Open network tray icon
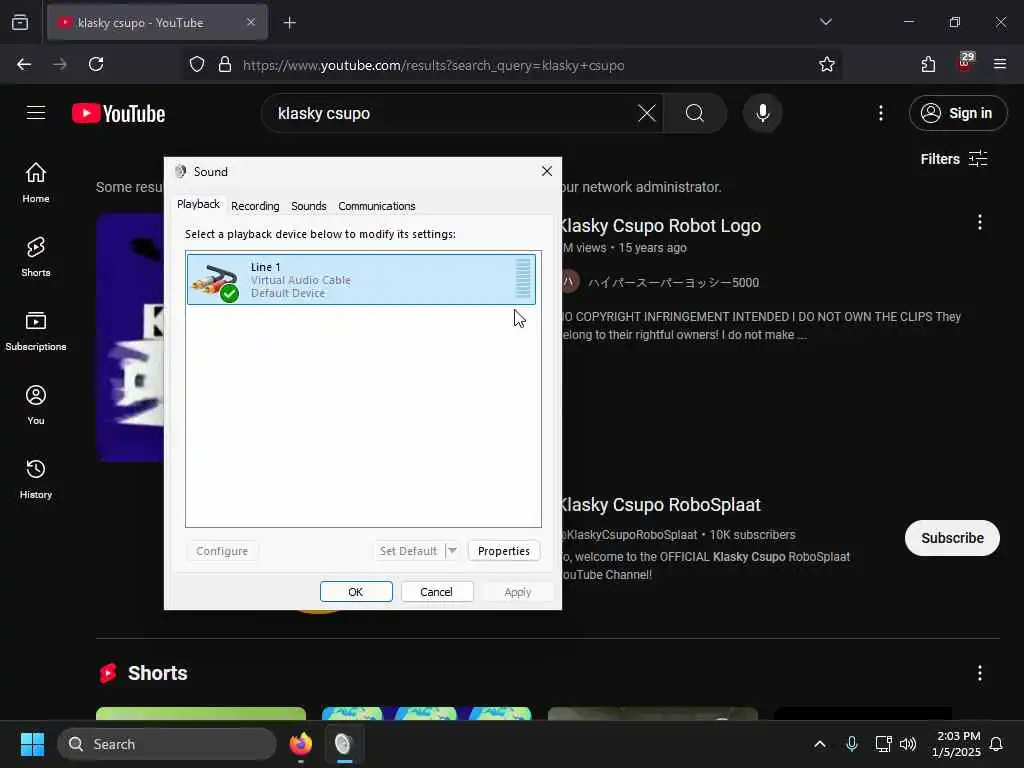 point(883,744)
